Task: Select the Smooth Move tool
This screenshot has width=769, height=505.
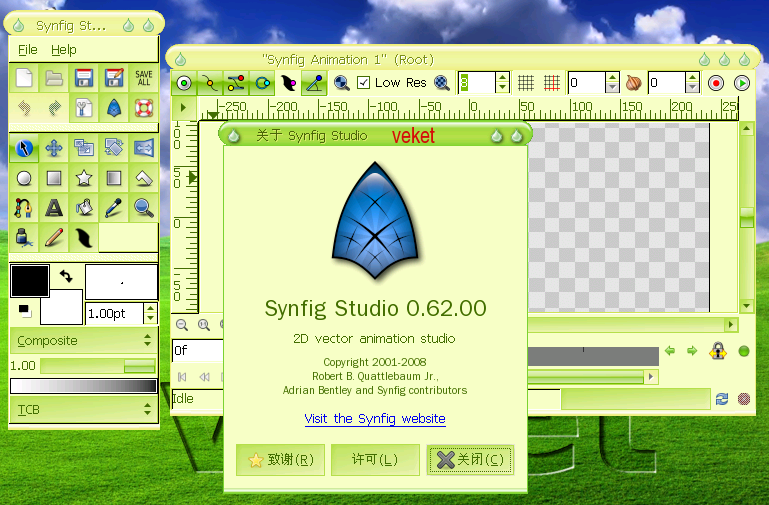Action: (x=54, y=148)
